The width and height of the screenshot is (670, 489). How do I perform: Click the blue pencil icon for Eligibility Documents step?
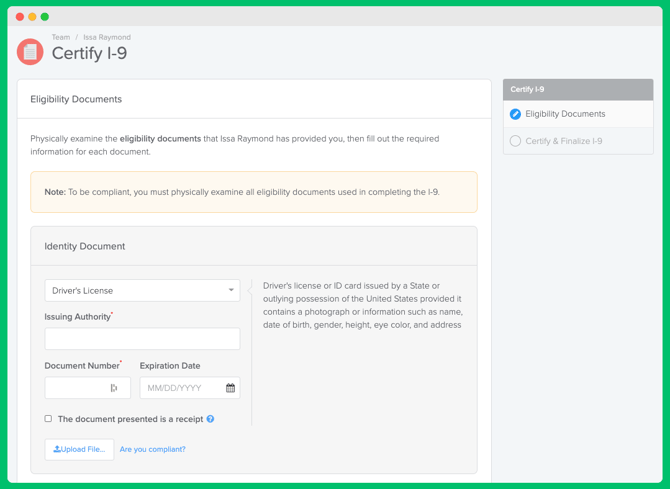click(x=515, y=114)
